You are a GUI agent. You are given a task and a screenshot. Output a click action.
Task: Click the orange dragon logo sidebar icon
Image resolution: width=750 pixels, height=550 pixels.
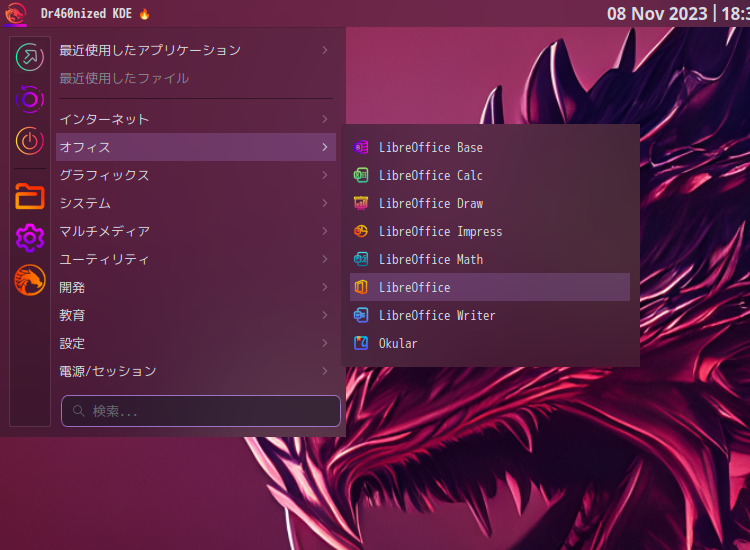(x=30, y=280)
